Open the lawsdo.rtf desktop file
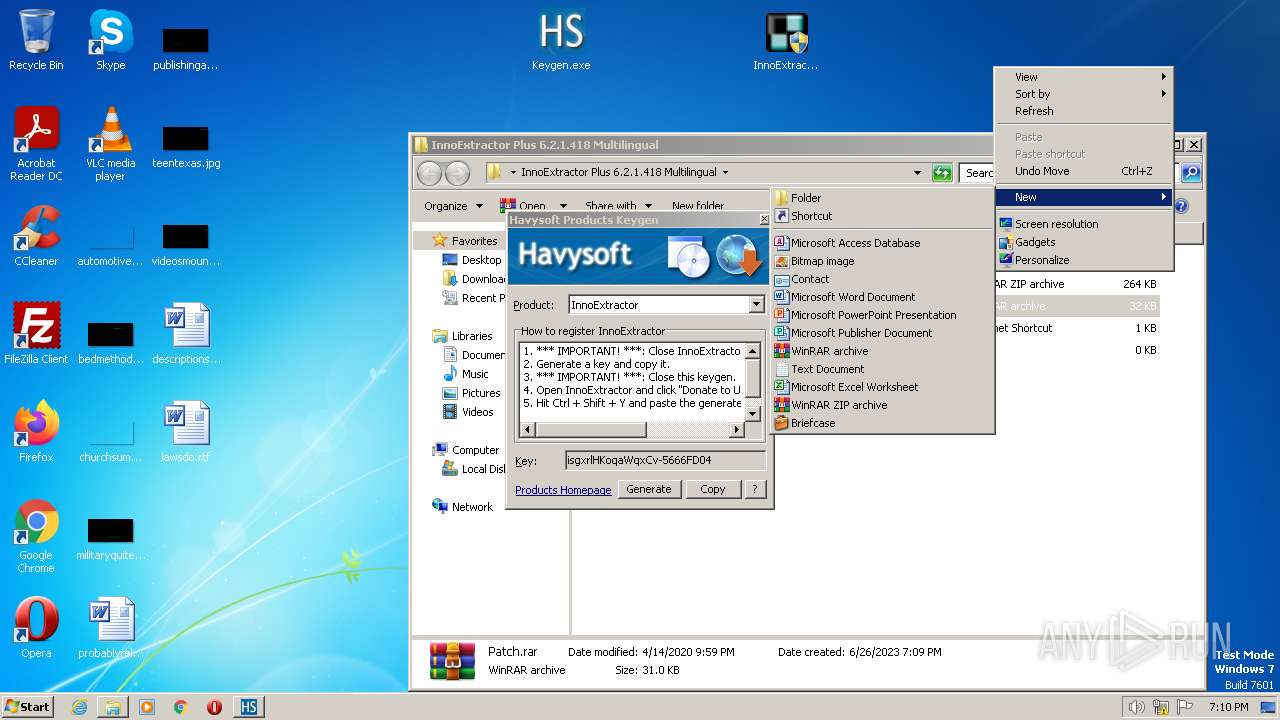 click(x=186, y=432)
